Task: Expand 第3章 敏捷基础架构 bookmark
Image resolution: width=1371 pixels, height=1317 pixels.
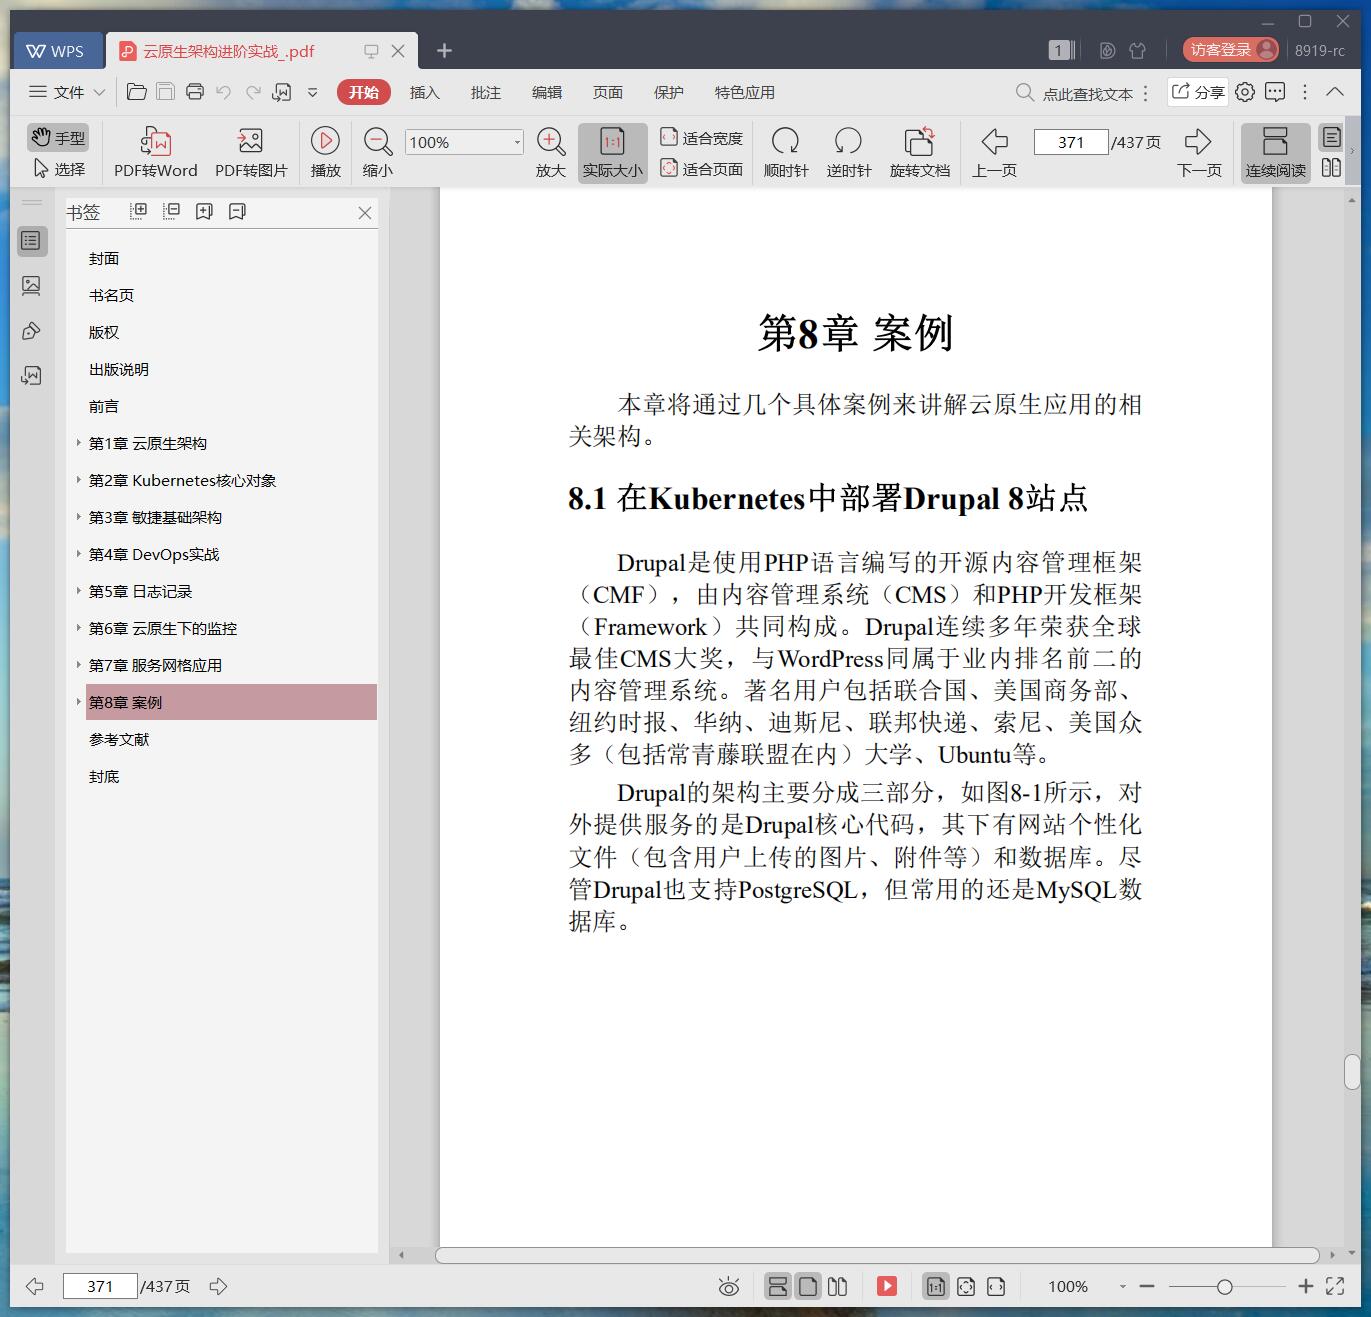Action: [79, 516]
